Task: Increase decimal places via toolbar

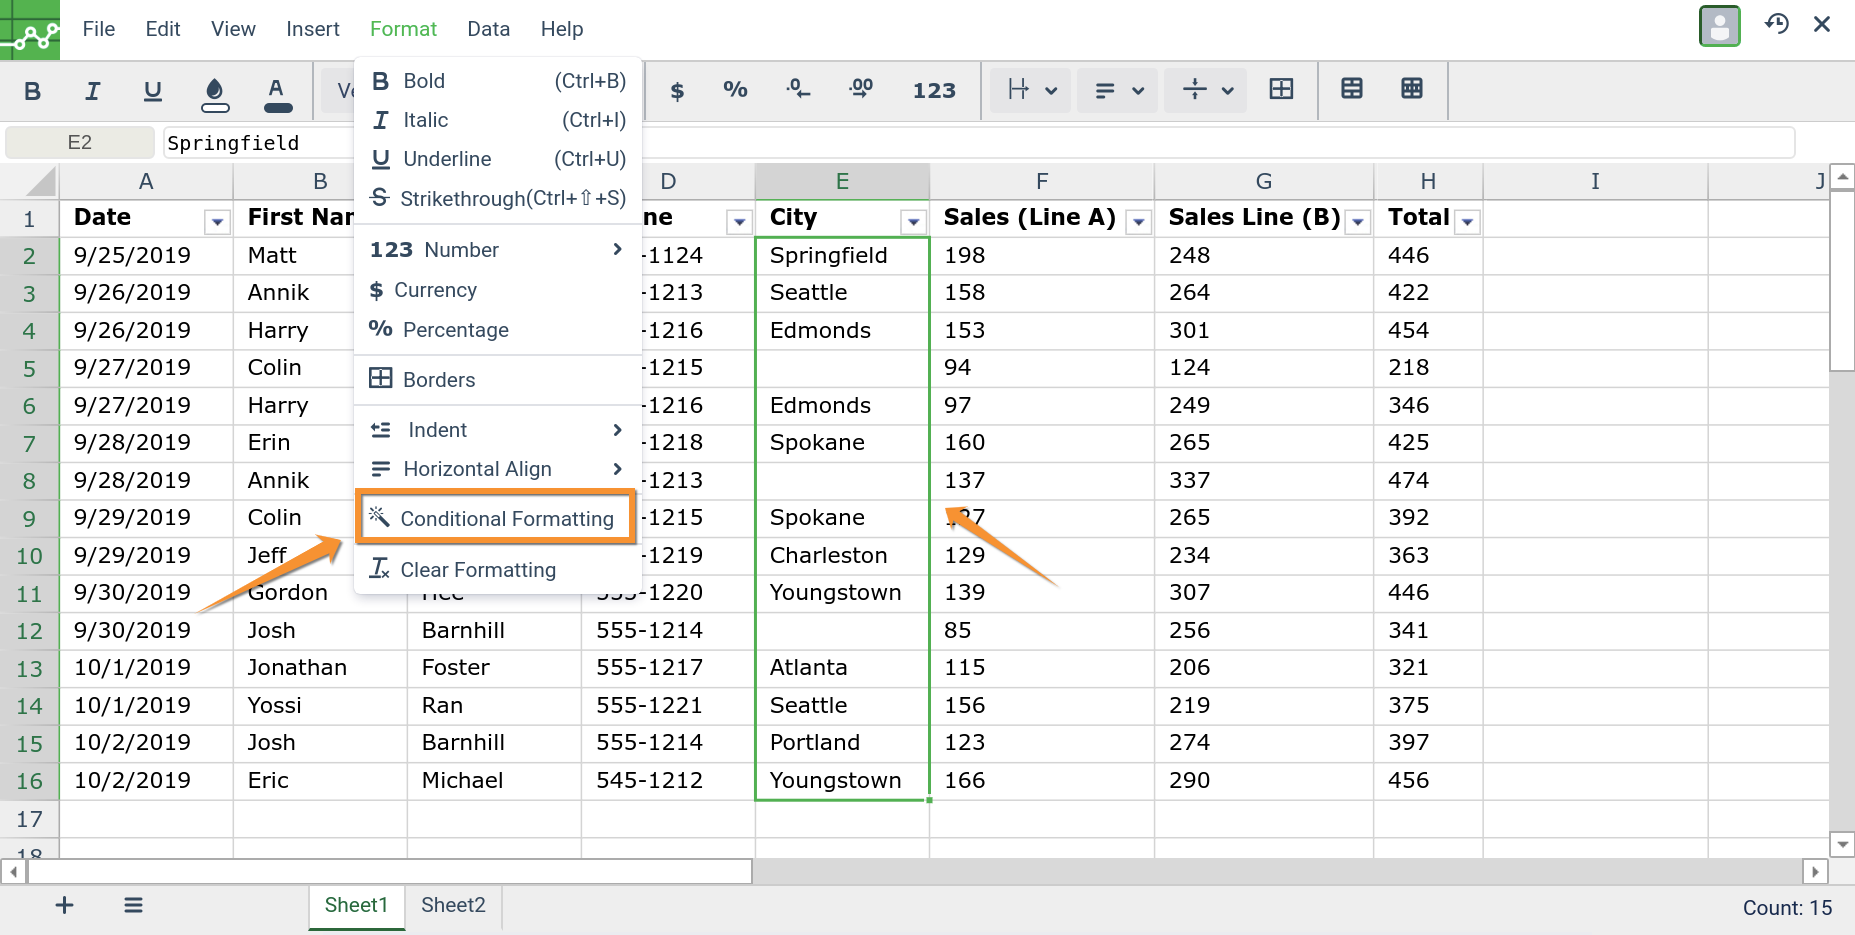Action: click(860, 90)
